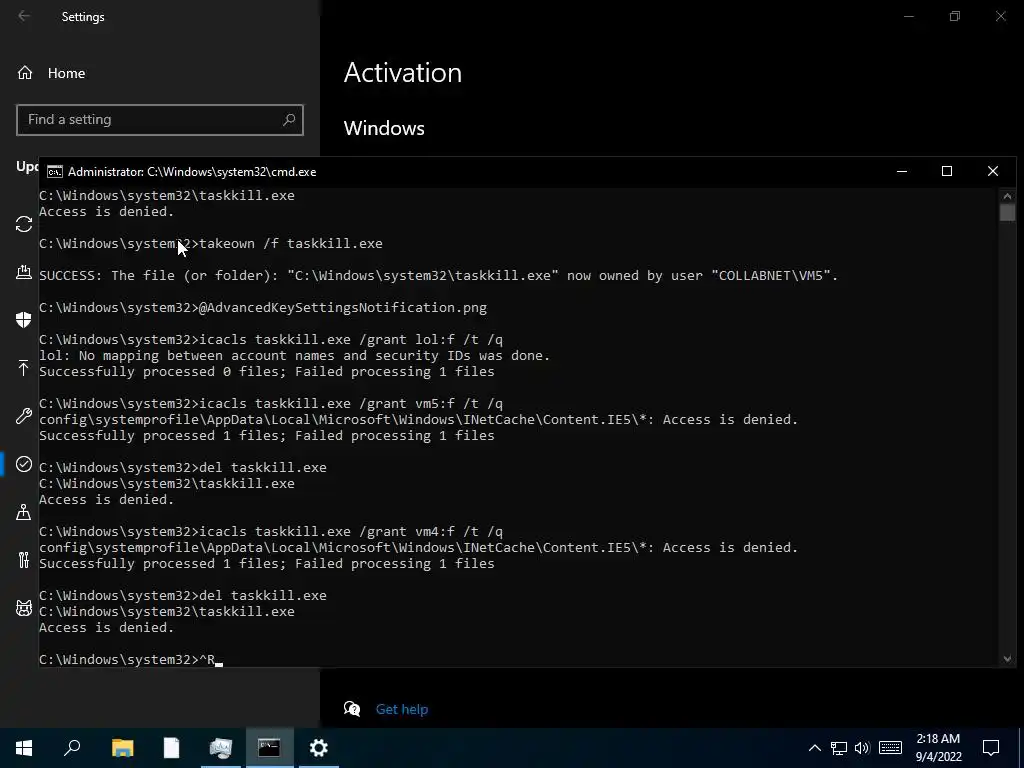Open For developers sliders icon in sidebar
The width and height of the screenshot is (1024, 768).
click(x=24, y=560)
